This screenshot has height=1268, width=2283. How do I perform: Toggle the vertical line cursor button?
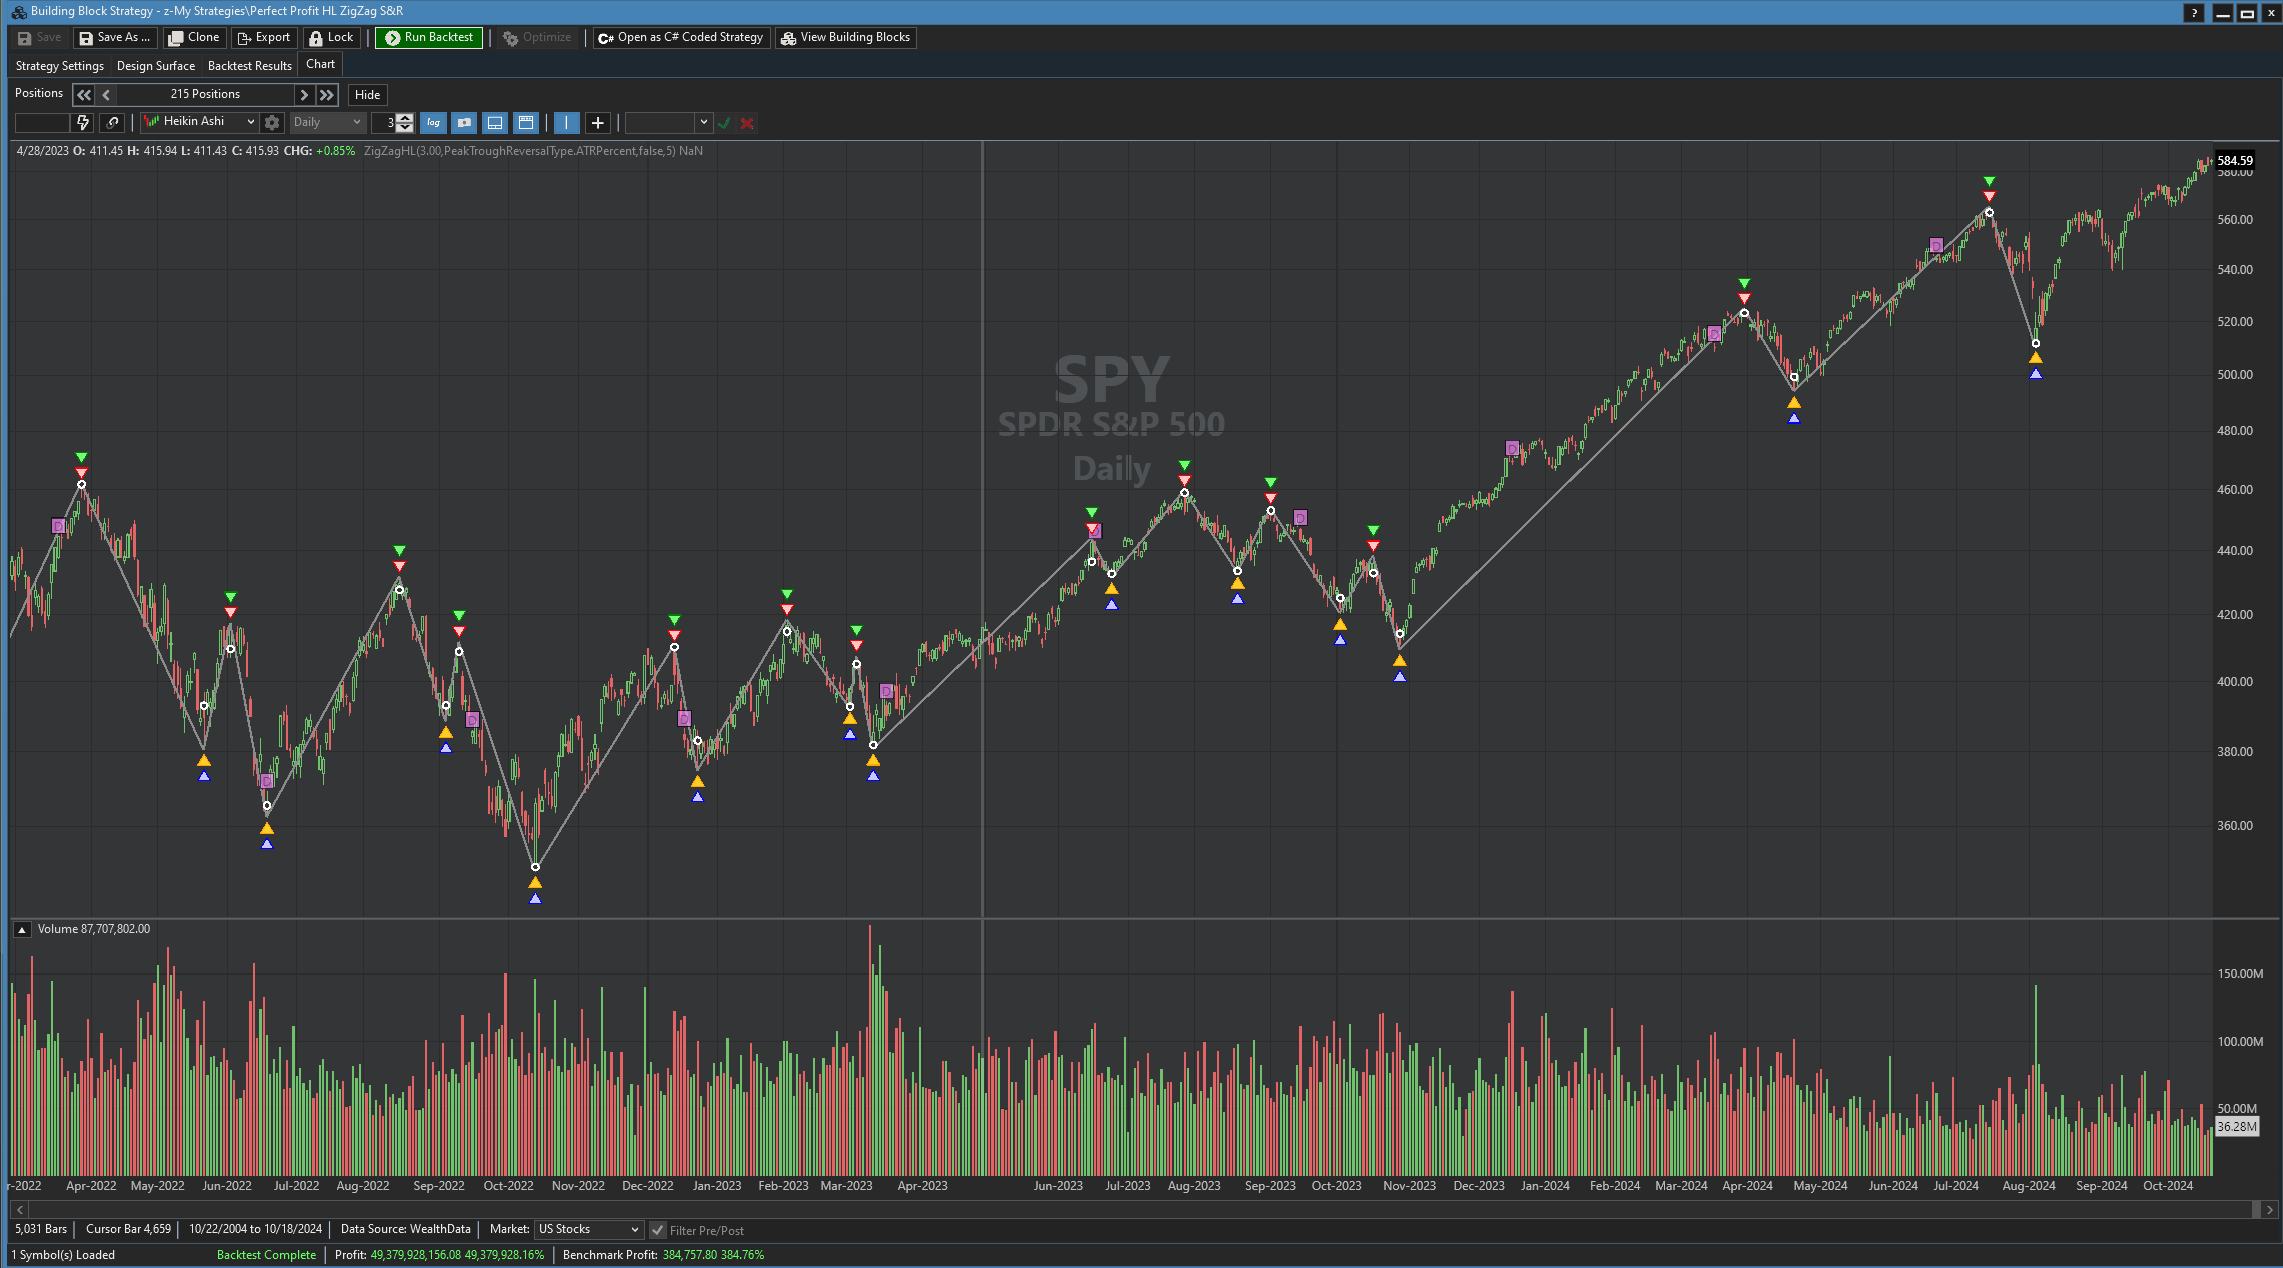566,123
